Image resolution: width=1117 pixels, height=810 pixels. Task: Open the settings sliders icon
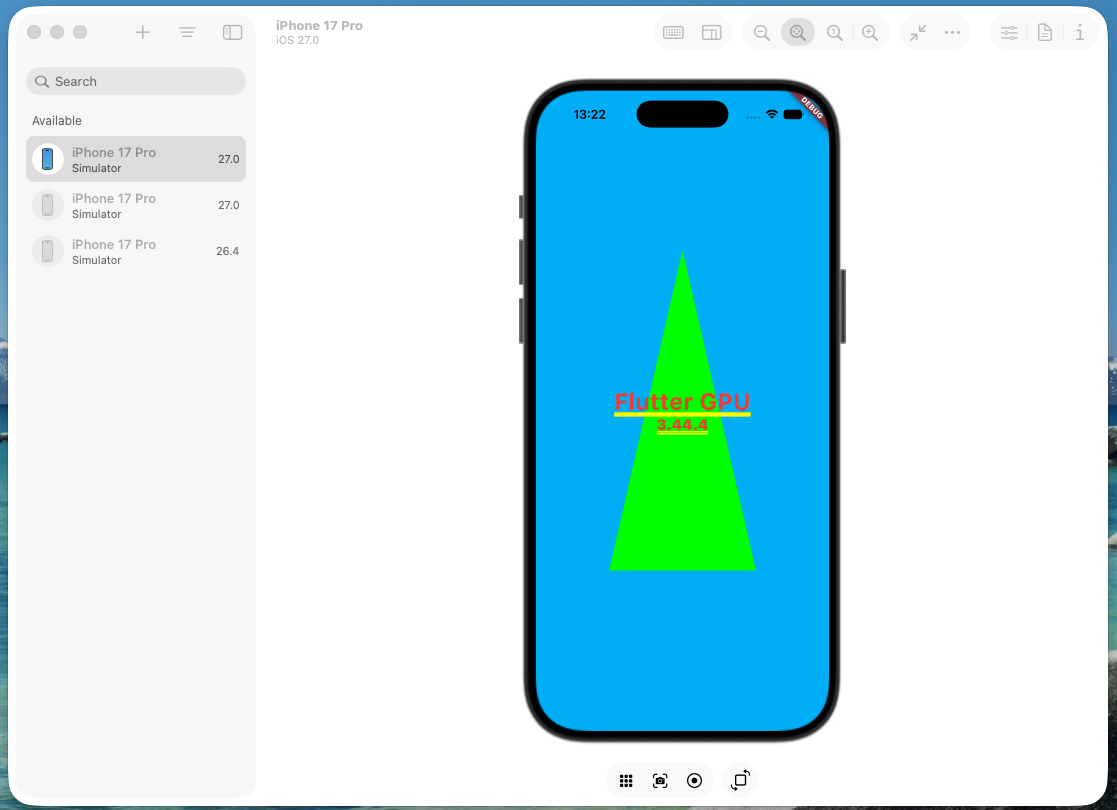(1009, 32)
